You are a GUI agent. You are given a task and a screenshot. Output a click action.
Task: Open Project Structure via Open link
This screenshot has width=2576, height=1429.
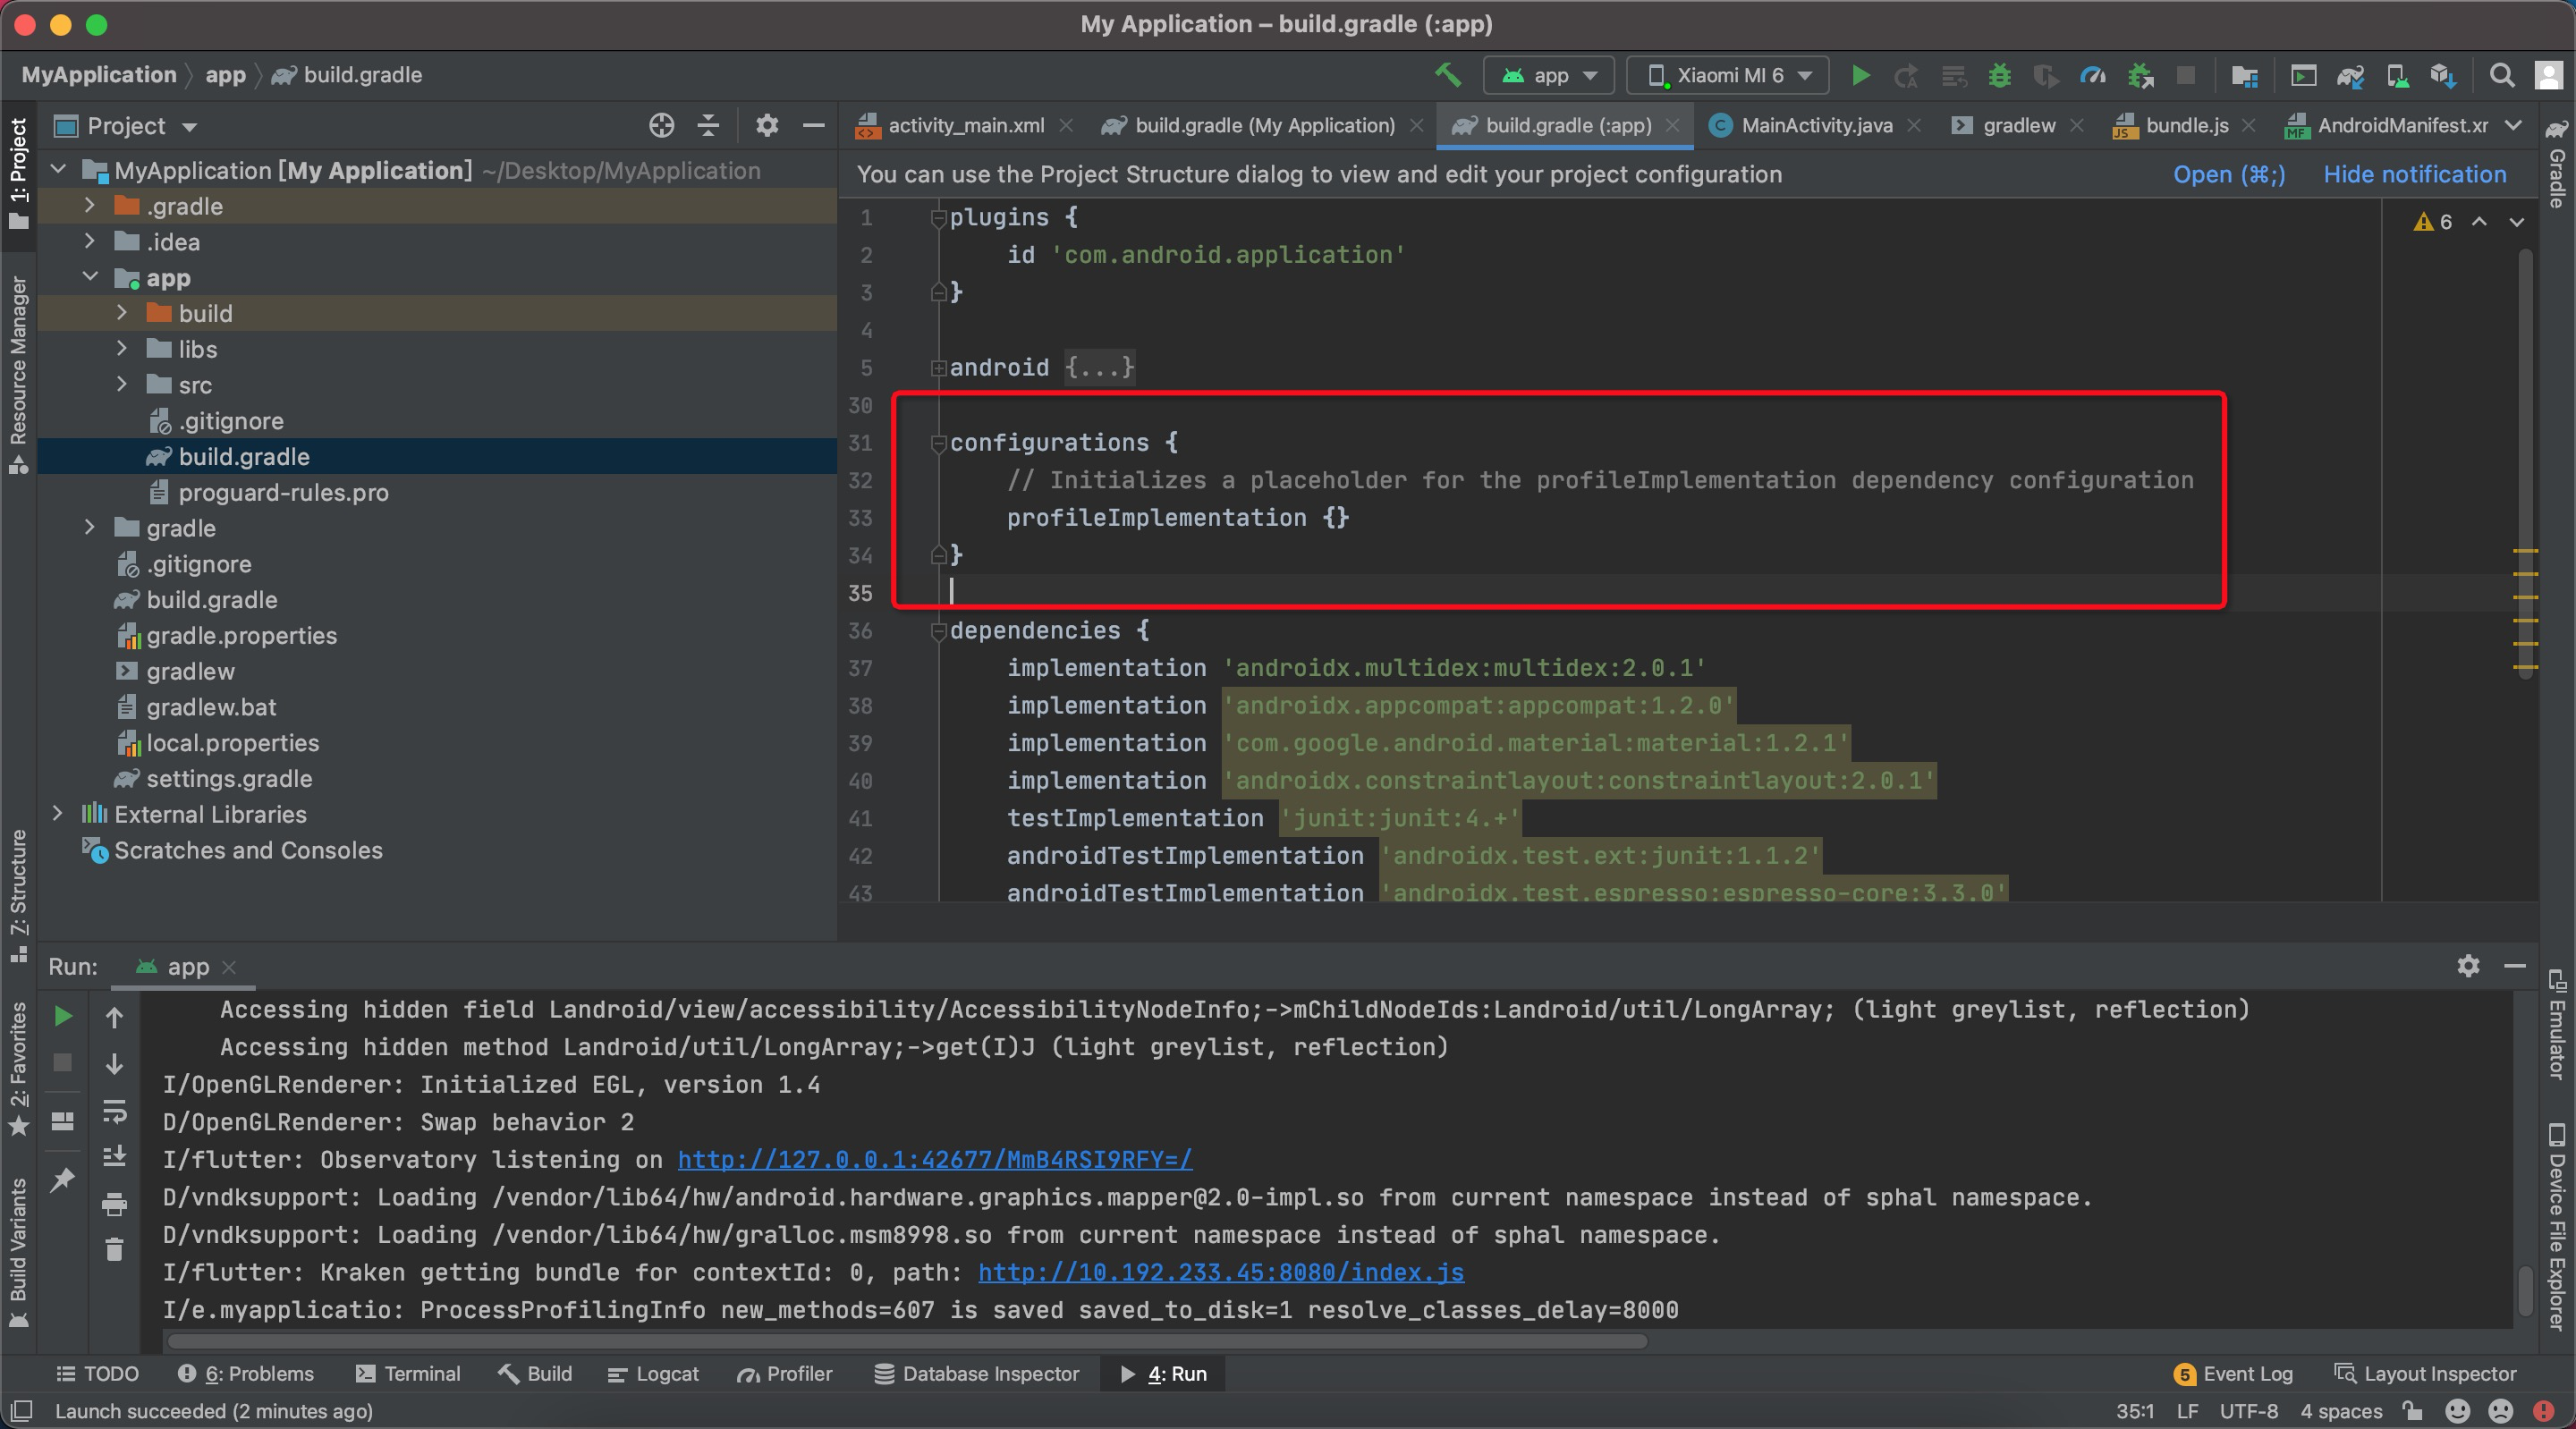tap(2228, 174)
